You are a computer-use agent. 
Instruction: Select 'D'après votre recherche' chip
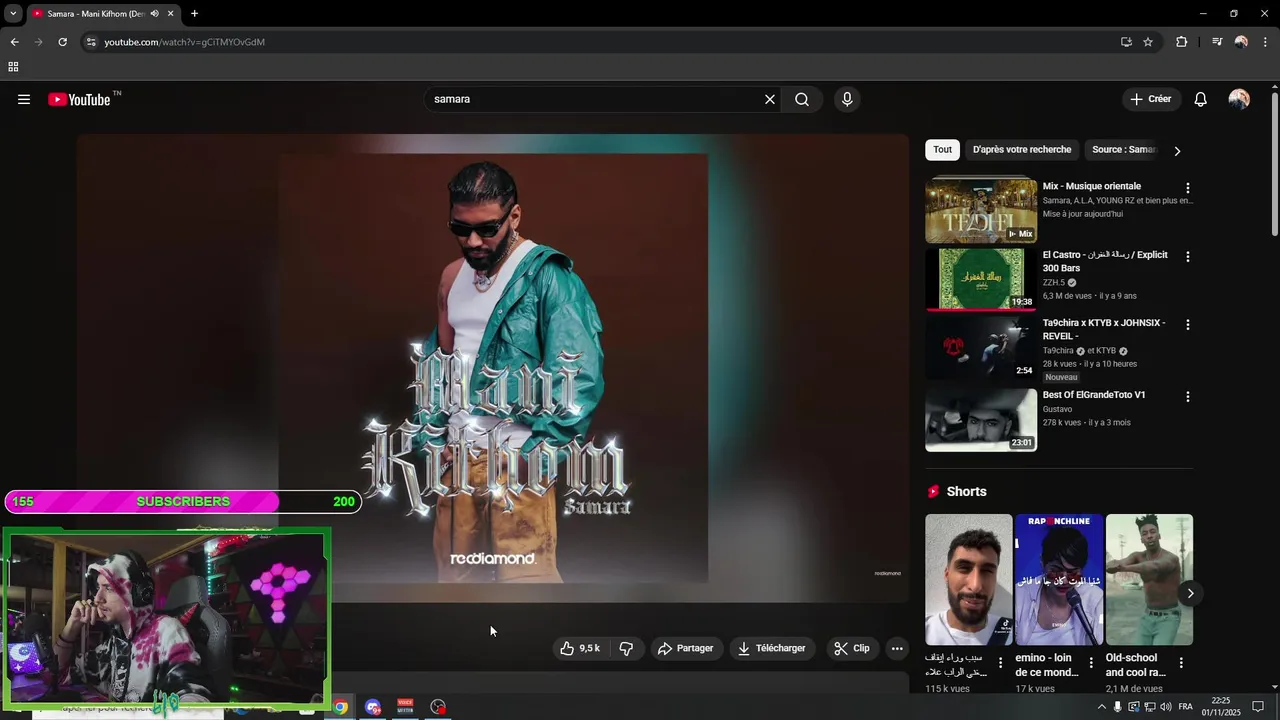(1022, 150)
